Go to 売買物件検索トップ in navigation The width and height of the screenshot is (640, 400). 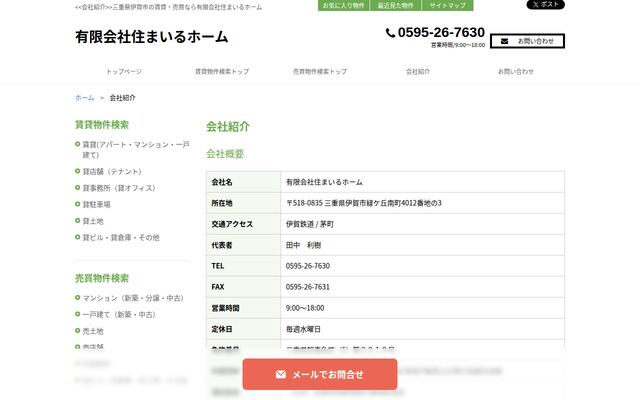tap(320, 71)
